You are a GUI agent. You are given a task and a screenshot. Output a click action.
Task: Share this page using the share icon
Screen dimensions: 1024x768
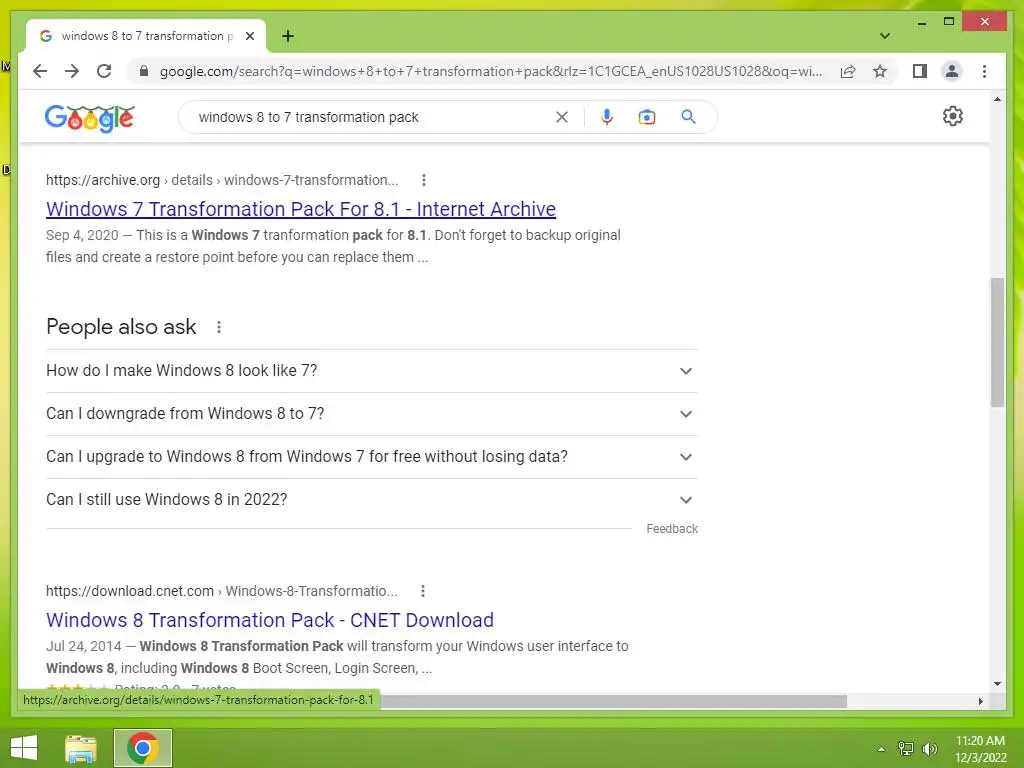coord(848,71)
